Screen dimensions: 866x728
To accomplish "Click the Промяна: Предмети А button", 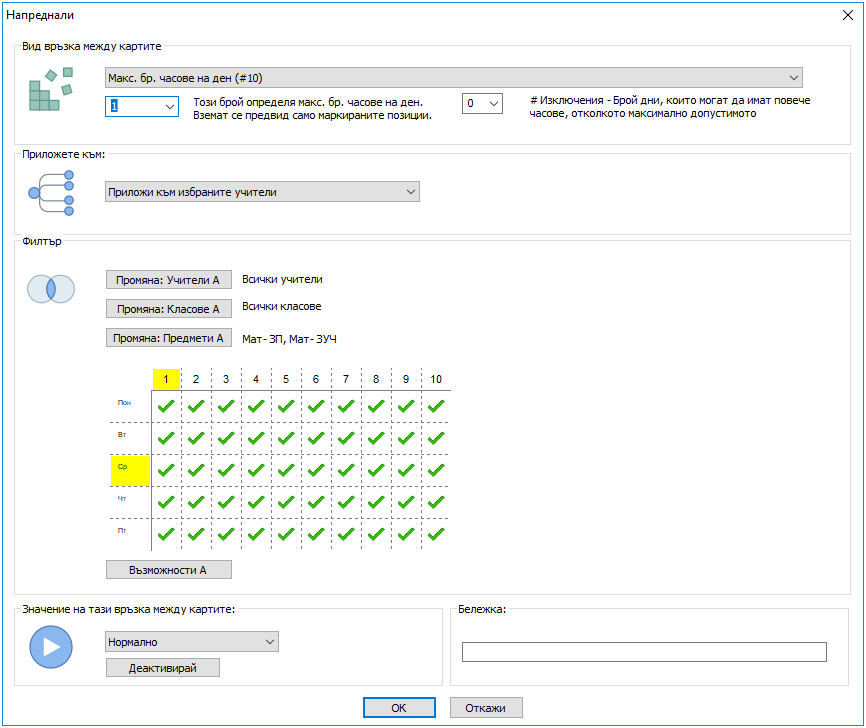I will pyautogui.click(x=168, y=338).
